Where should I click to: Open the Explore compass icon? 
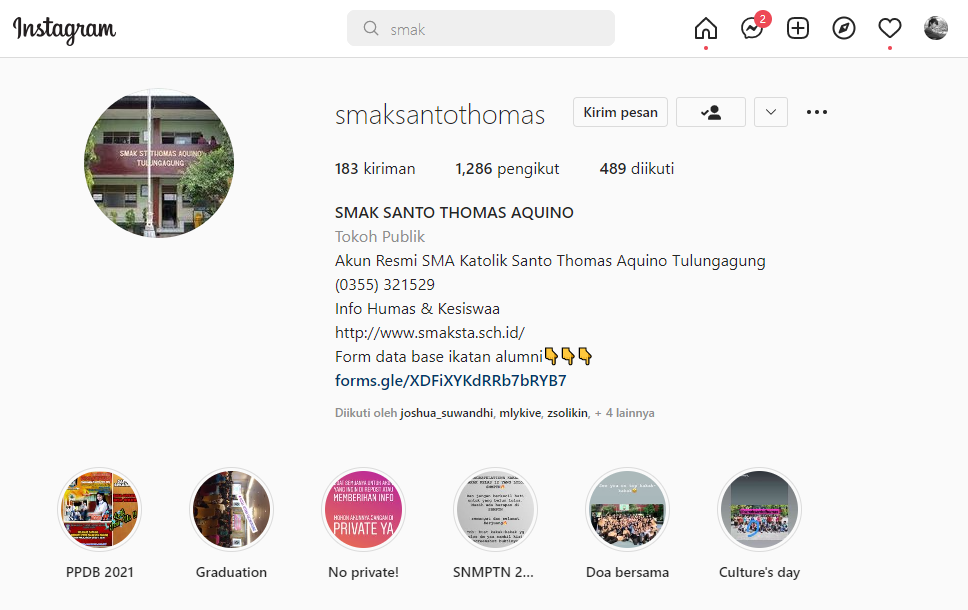(x=844, y=28)
